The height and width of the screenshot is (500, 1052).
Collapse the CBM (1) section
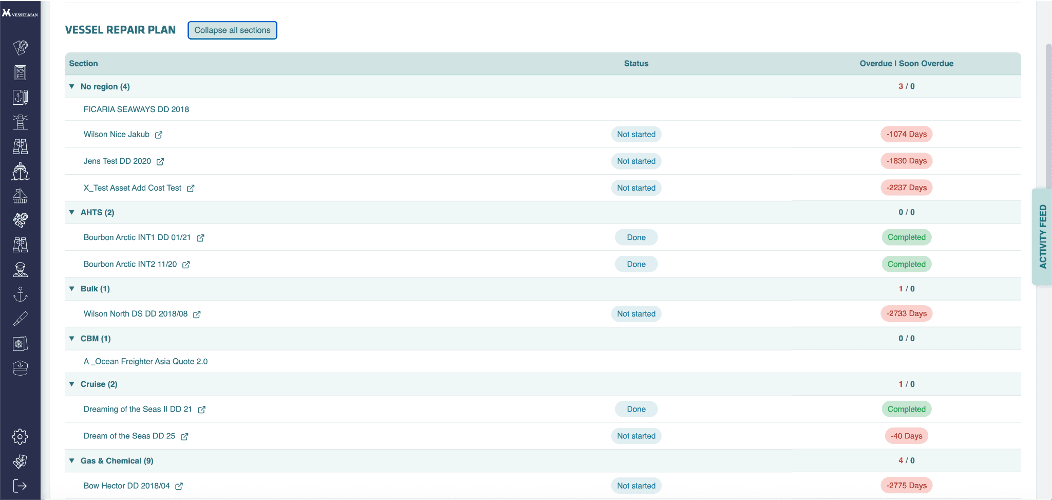click(x=72, y=338)
